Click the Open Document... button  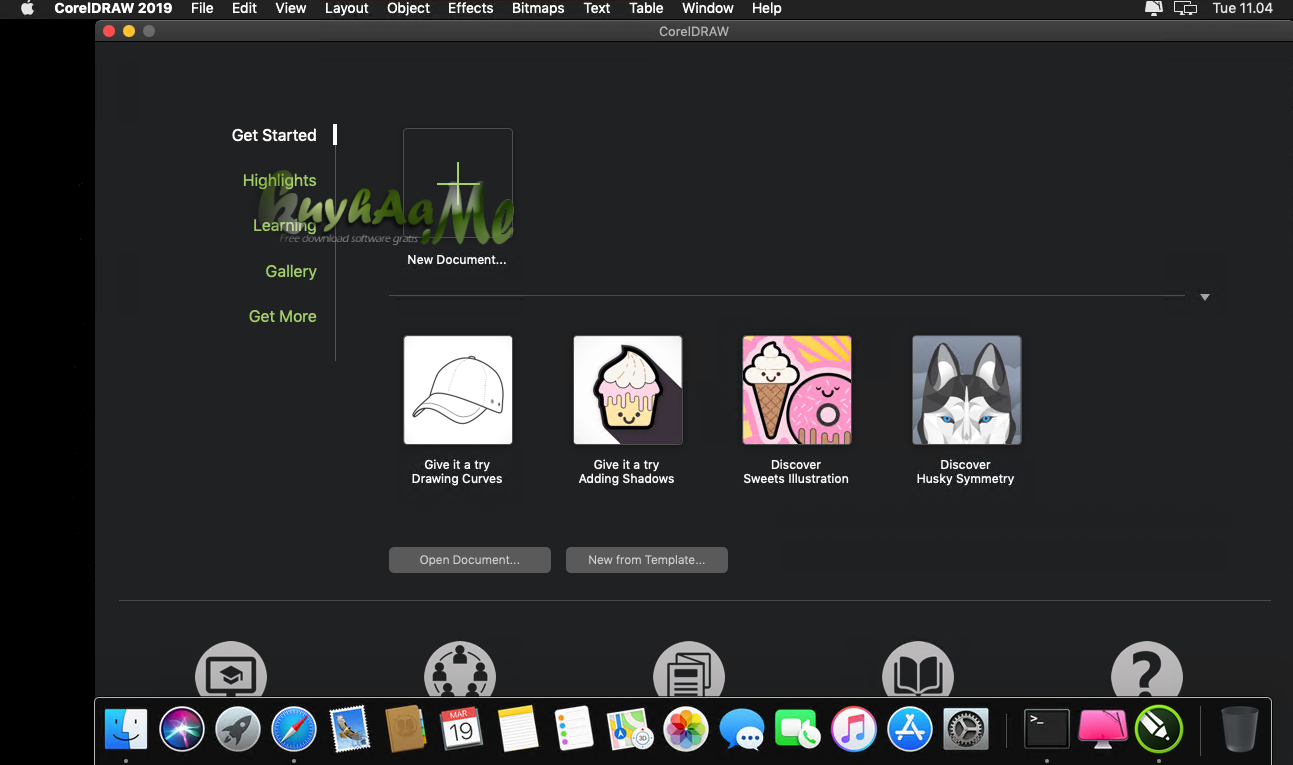470,560
